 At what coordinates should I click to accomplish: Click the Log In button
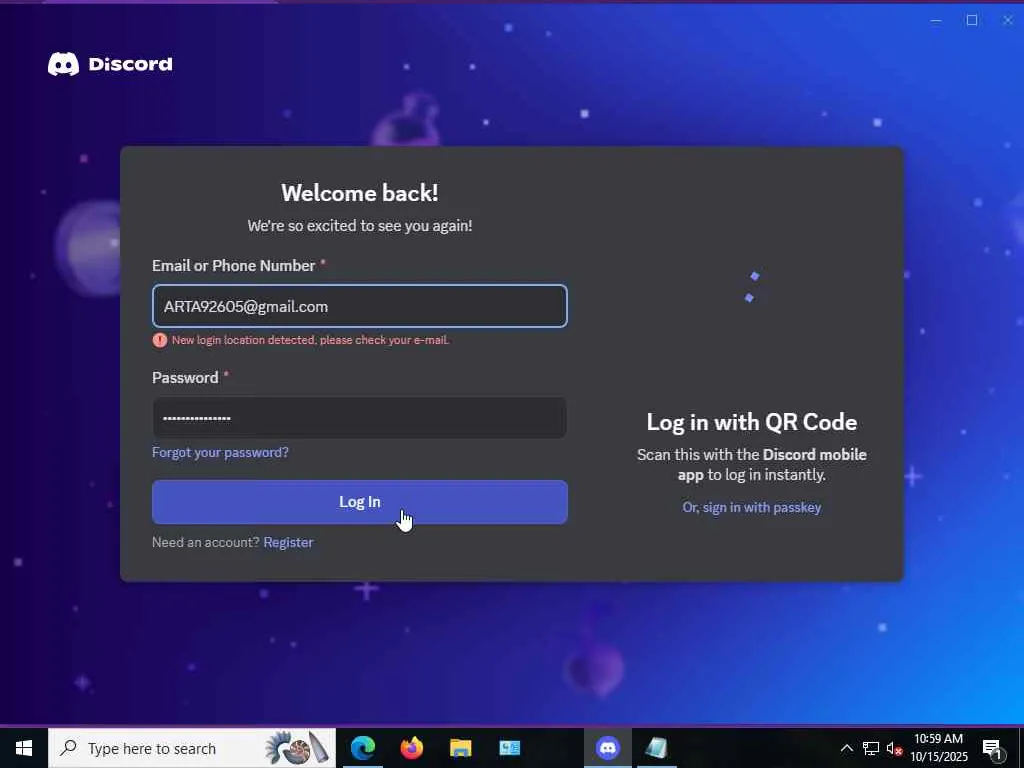coord(360,502)
